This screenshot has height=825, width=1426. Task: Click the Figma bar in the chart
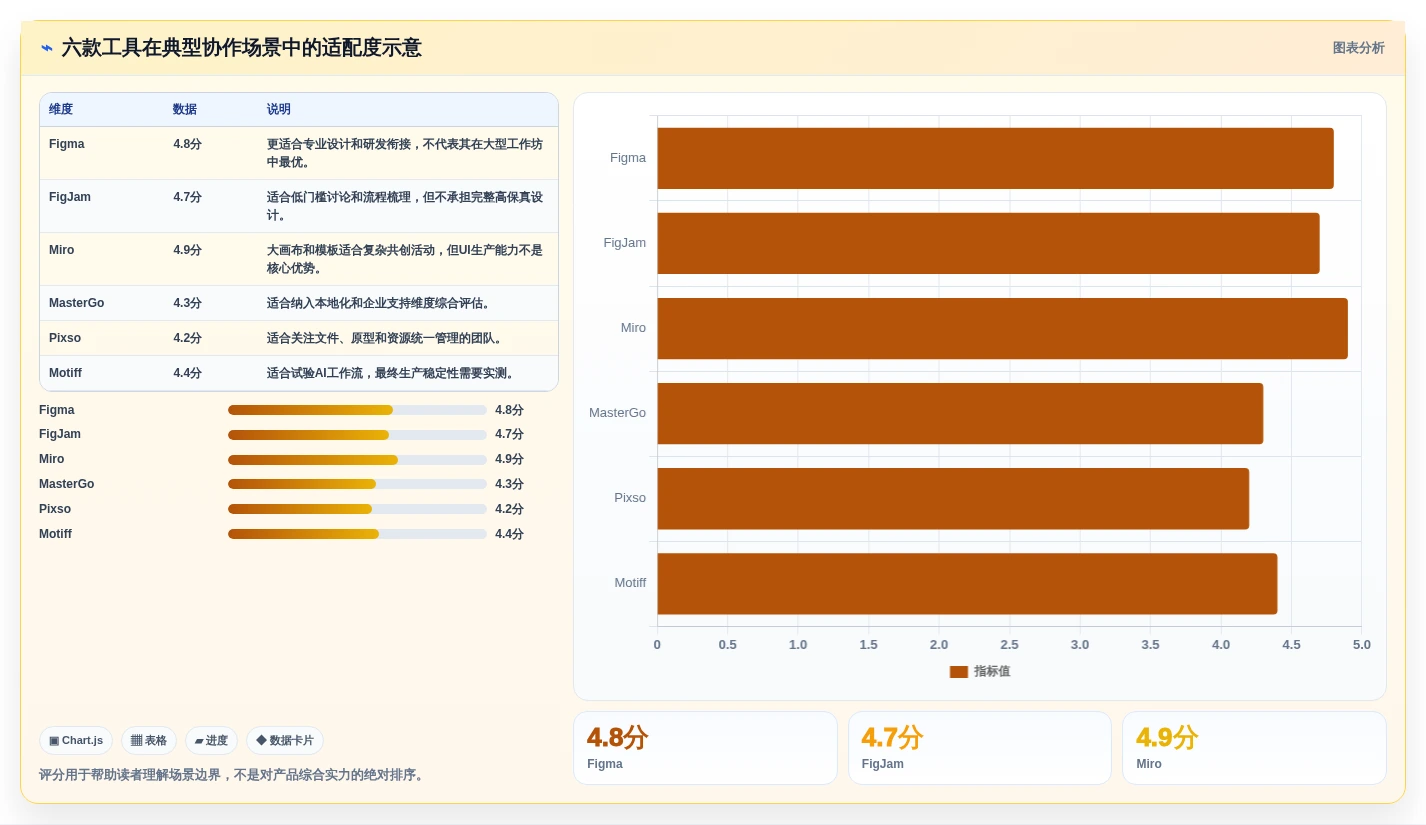point(995,158)
